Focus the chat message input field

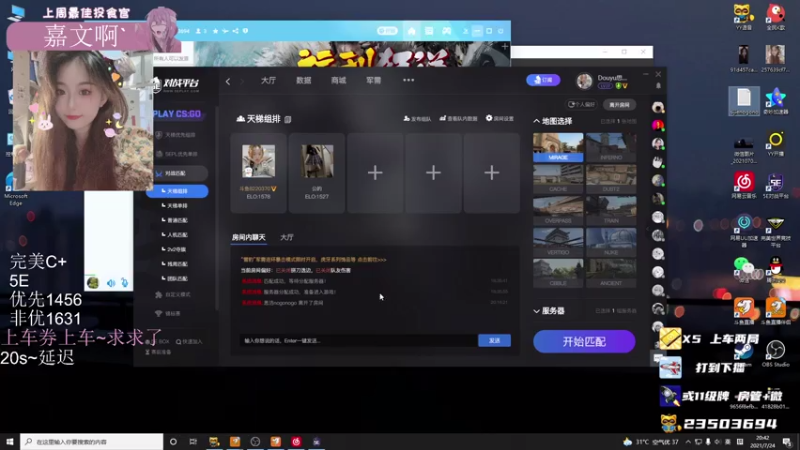tap(358, 340)
